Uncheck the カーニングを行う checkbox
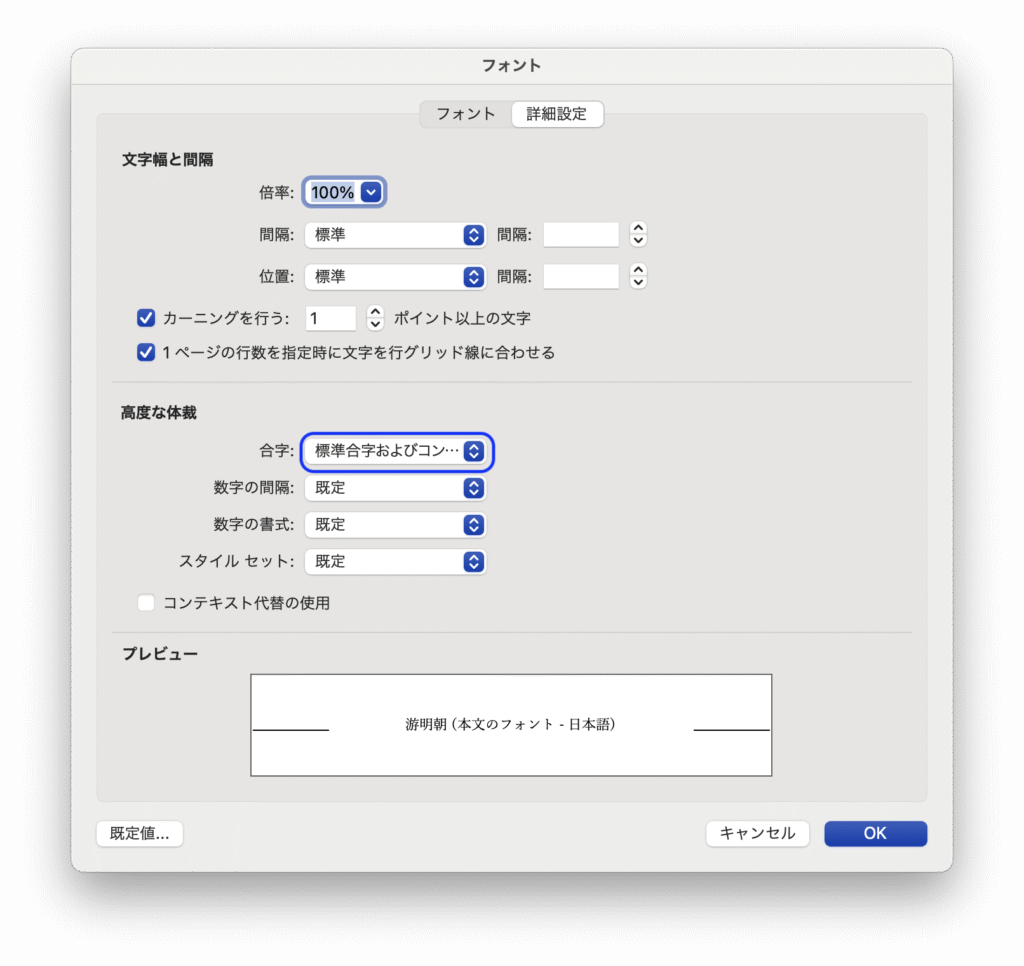This screenshot has width=1024, height=966. (x=146, y=318)
